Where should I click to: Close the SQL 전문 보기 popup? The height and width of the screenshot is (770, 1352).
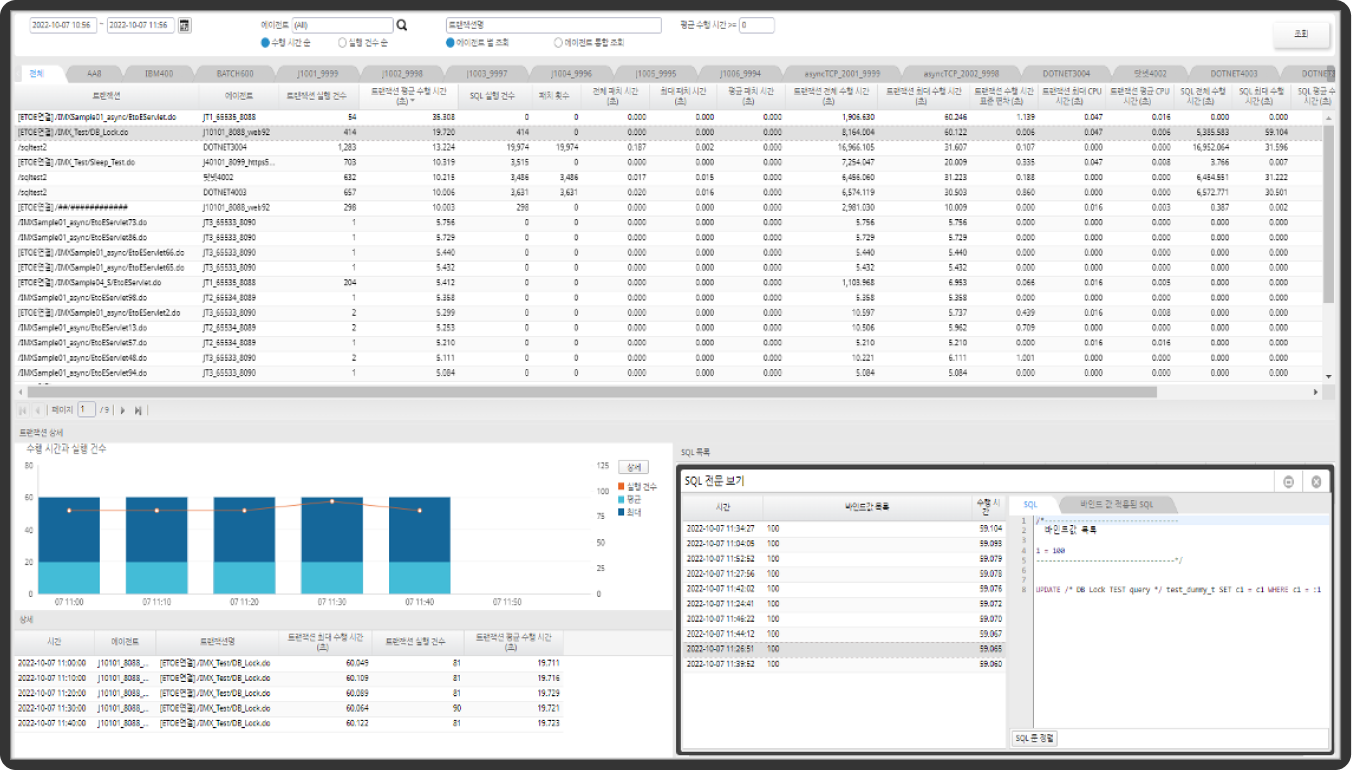1316,482
